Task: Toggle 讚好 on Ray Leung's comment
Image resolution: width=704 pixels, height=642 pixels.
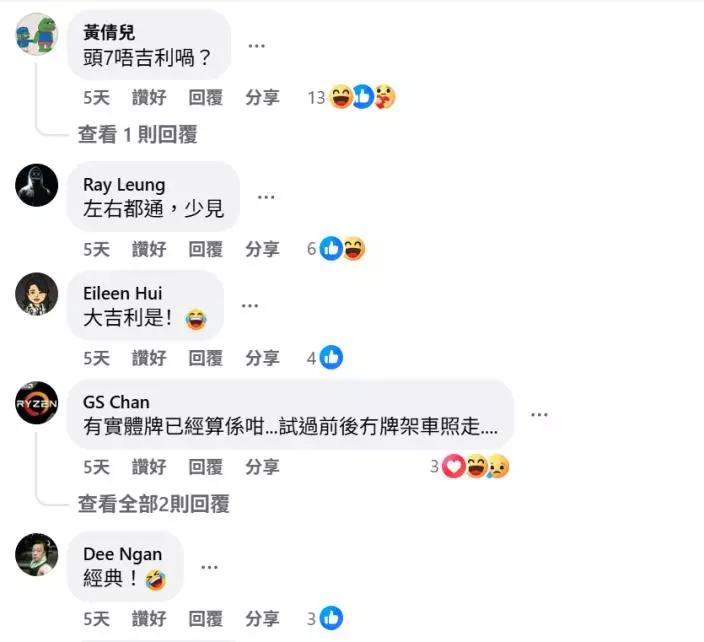Action: tap(149, 249)
